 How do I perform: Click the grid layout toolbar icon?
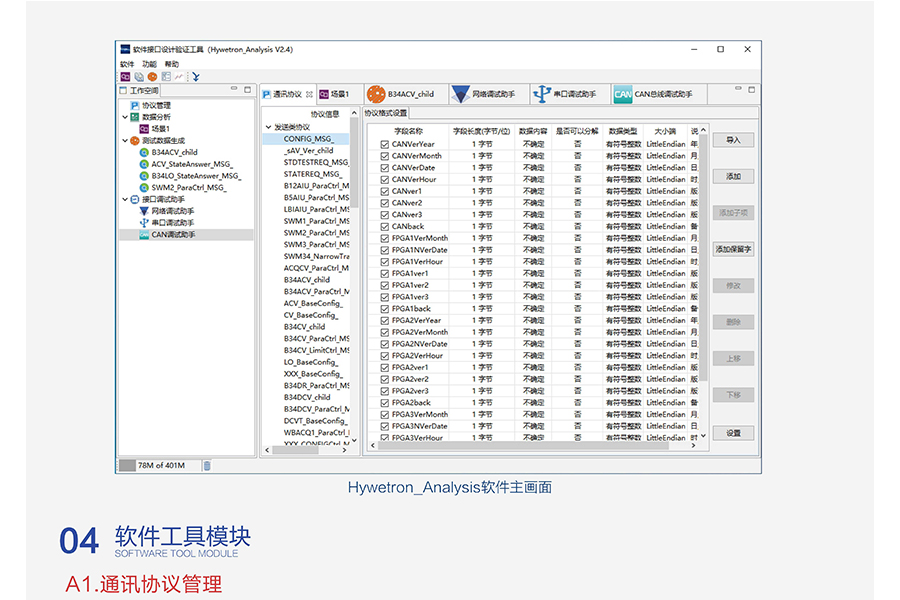166,76
